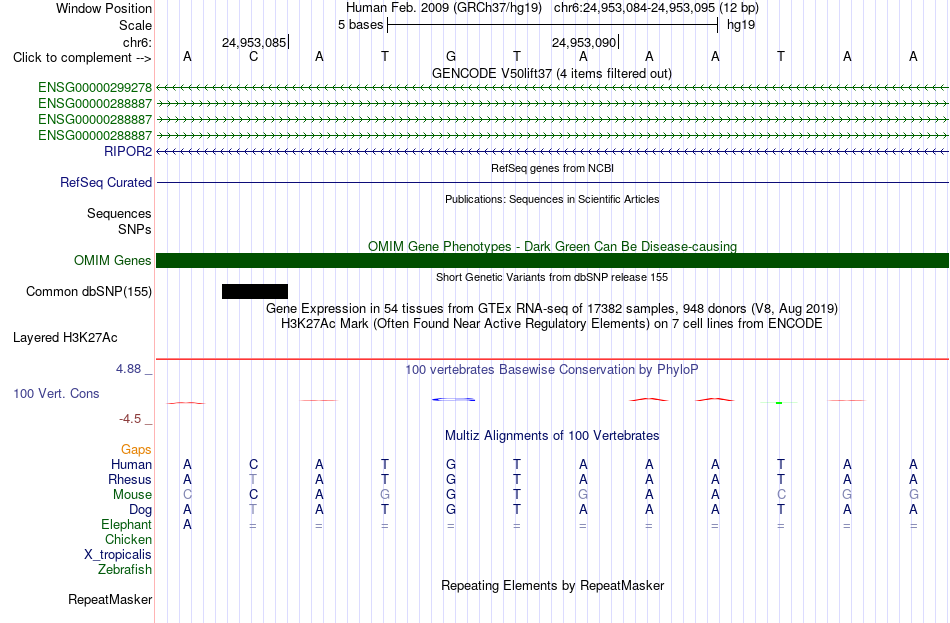Select the Rhesus species row label
Screen dimensions: 950x623
tap(130, 480)
